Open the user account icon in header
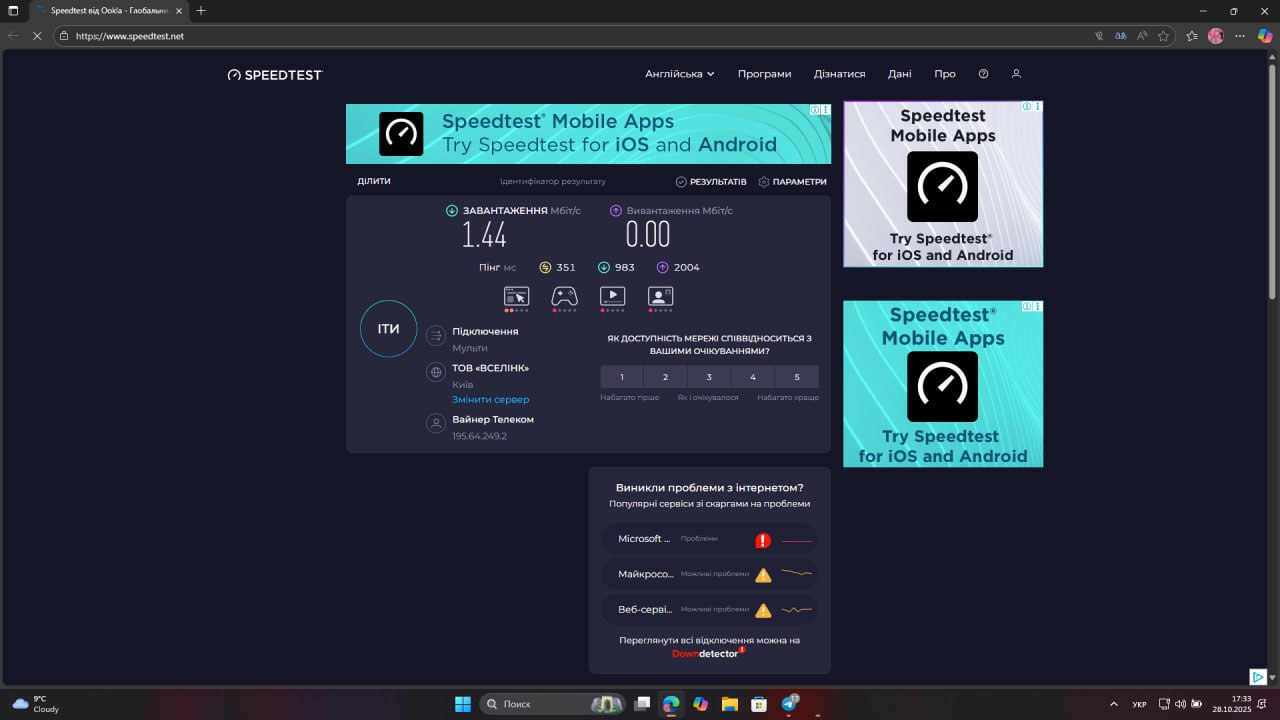 click(x=1016, y=74)
